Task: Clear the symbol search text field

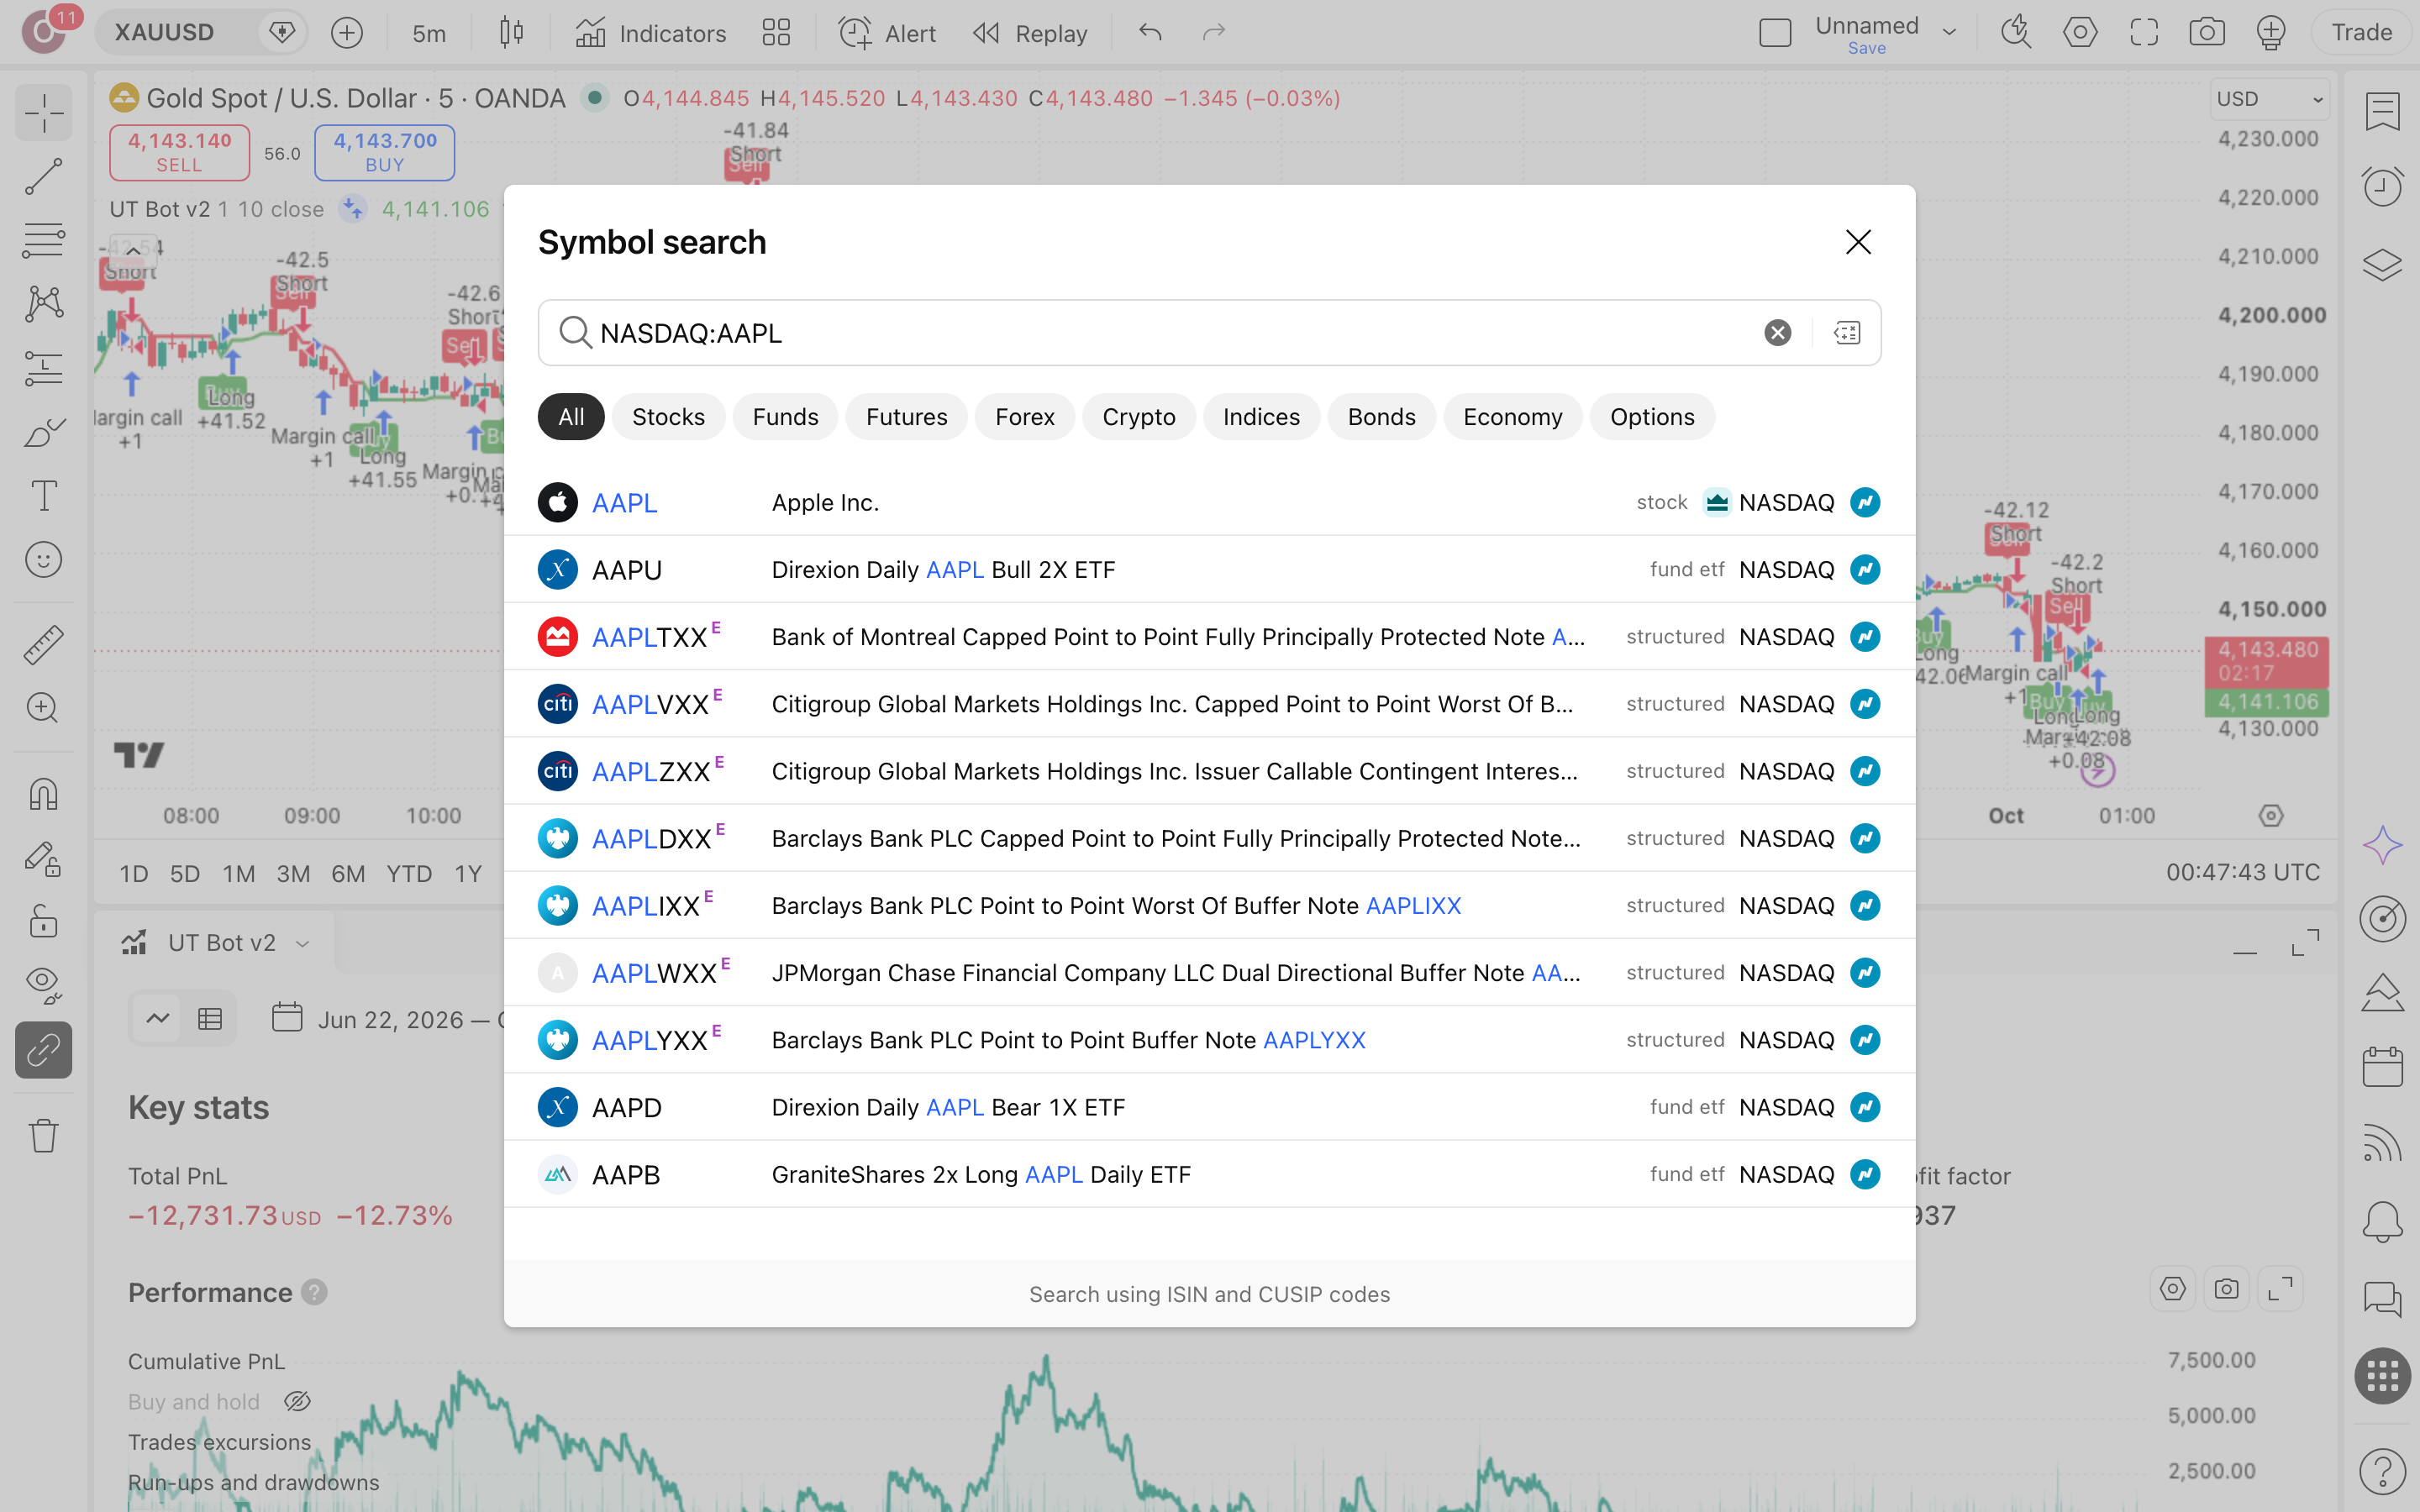Action: coord(1777,332)
